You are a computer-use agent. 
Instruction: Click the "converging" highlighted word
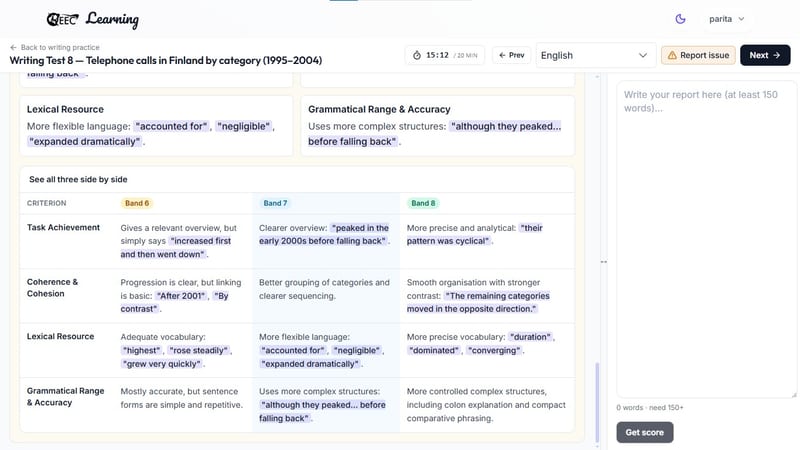coord(494,351)
